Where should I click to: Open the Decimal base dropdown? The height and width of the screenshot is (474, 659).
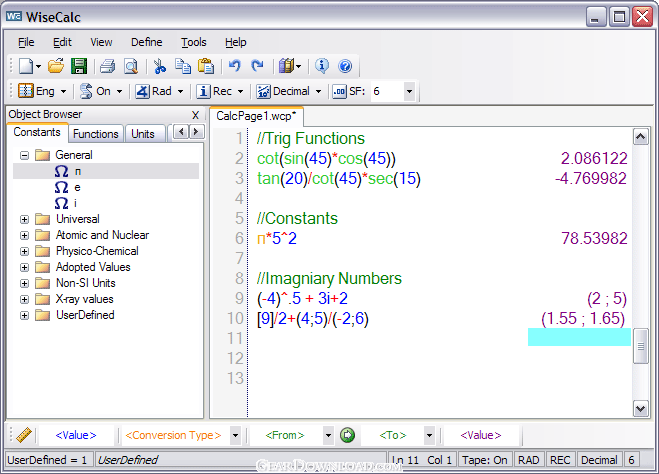(318, 91)
